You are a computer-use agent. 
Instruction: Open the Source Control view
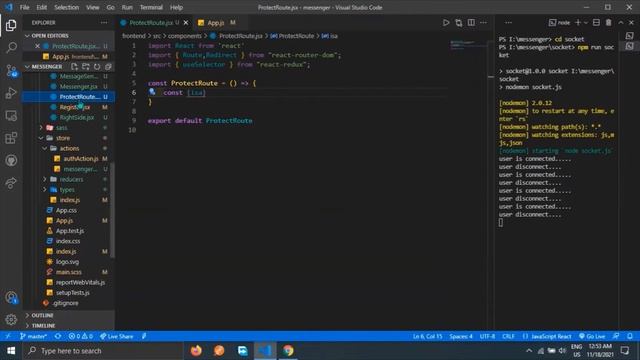[11, 71]
